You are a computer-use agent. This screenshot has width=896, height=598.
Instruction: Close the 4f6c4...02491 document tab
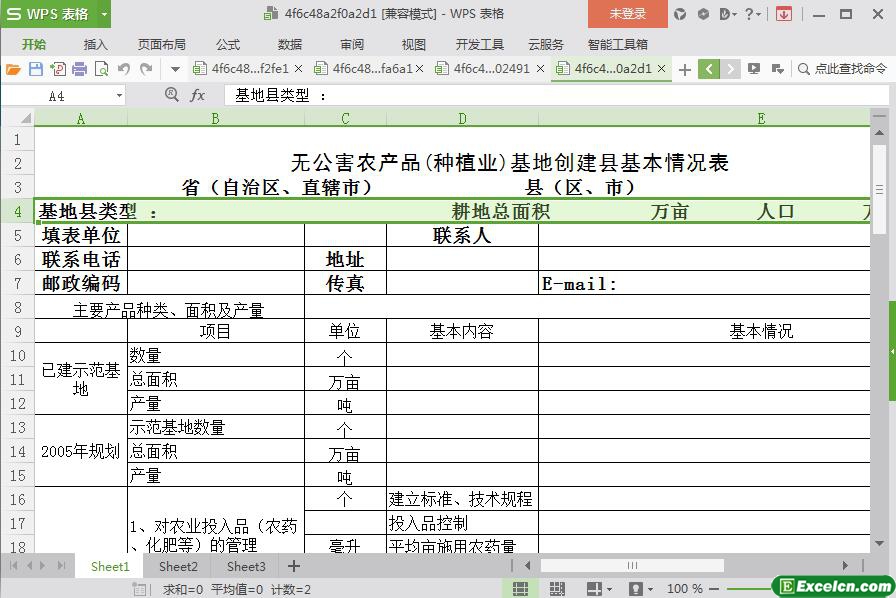tap(541, 69)
